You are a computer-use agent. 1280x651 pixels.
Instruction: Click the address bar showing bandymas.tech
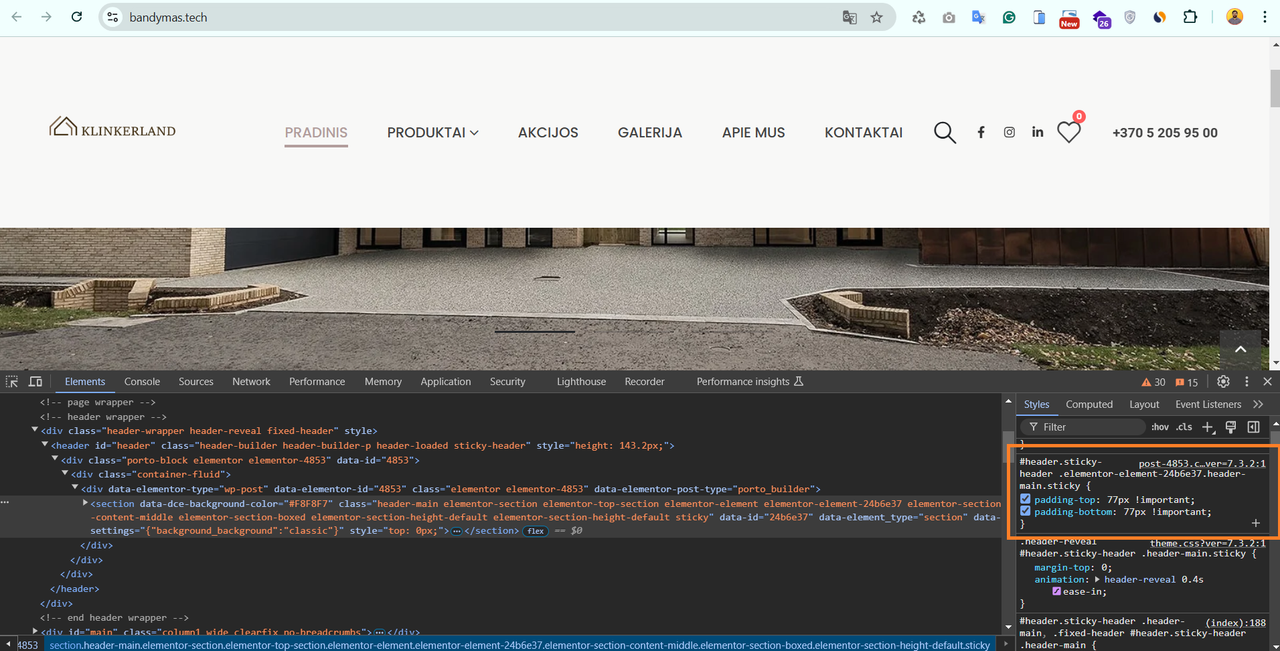click(x=495, y=17)
